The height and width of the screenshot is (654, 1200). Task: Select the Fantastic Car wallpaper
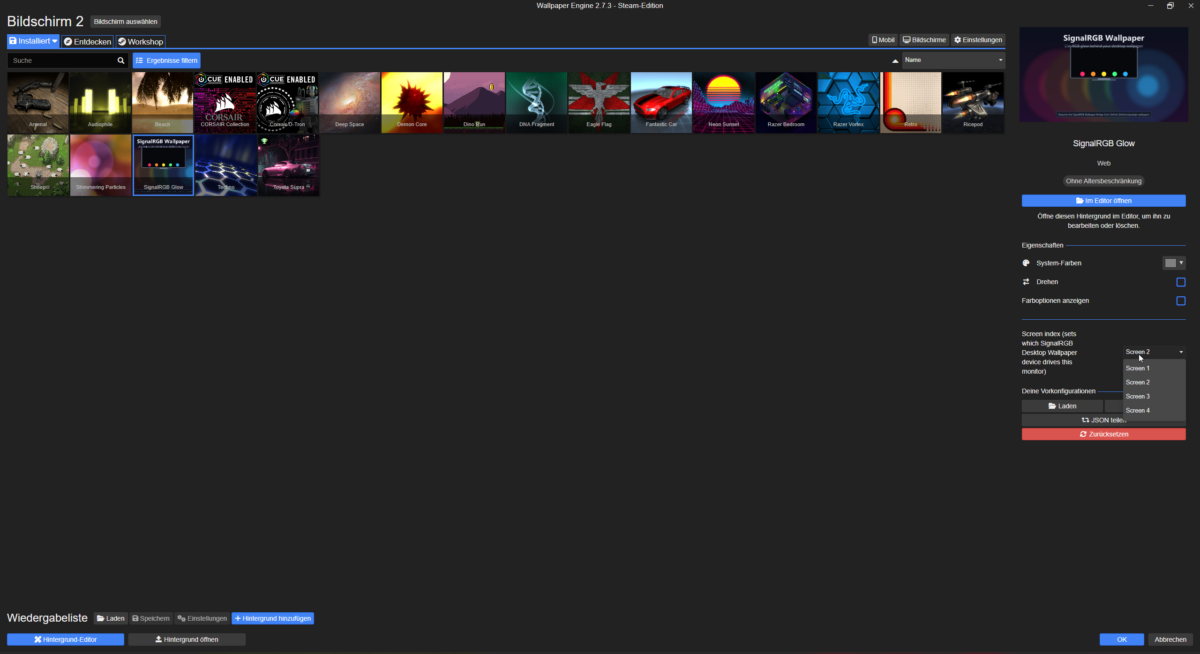click(661, 102)
